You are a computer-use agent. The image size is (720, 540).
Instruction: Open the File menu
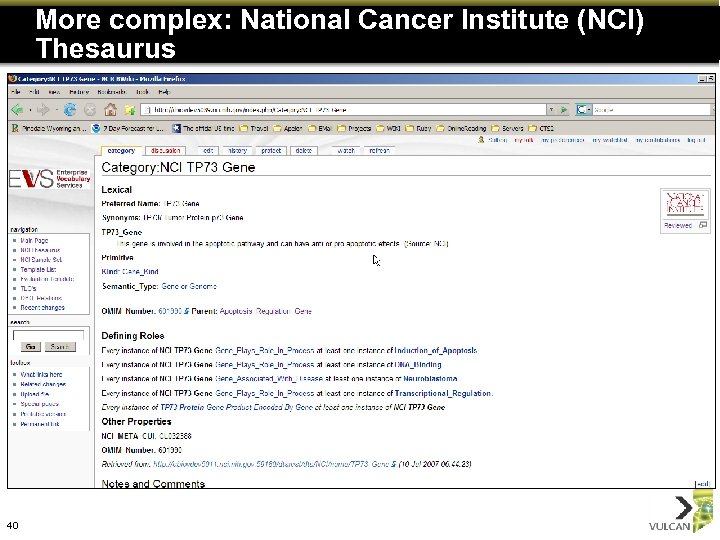point(16,92)
